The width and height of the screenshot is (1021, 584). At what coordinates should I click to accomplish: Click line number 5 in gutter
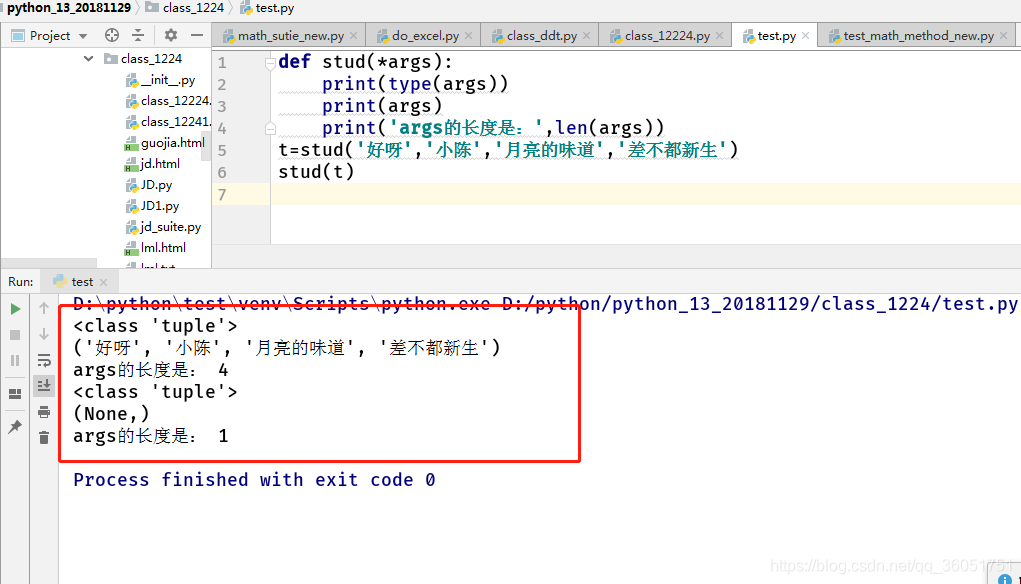[x=223, y=150]
